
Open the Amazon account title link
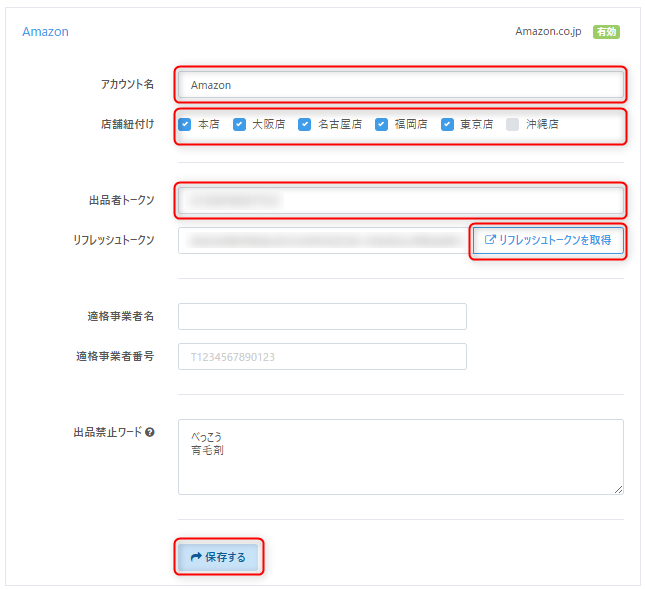tap(45, 32)
